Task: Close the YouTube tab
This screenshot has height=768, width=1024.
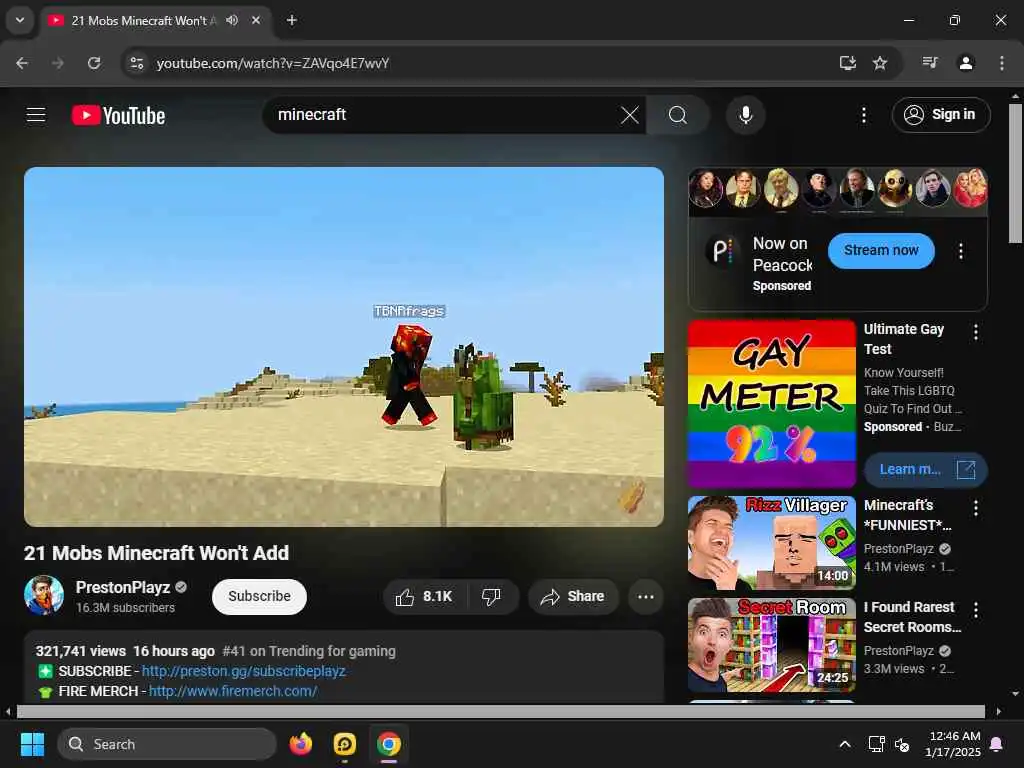Action: coord(256,20)
